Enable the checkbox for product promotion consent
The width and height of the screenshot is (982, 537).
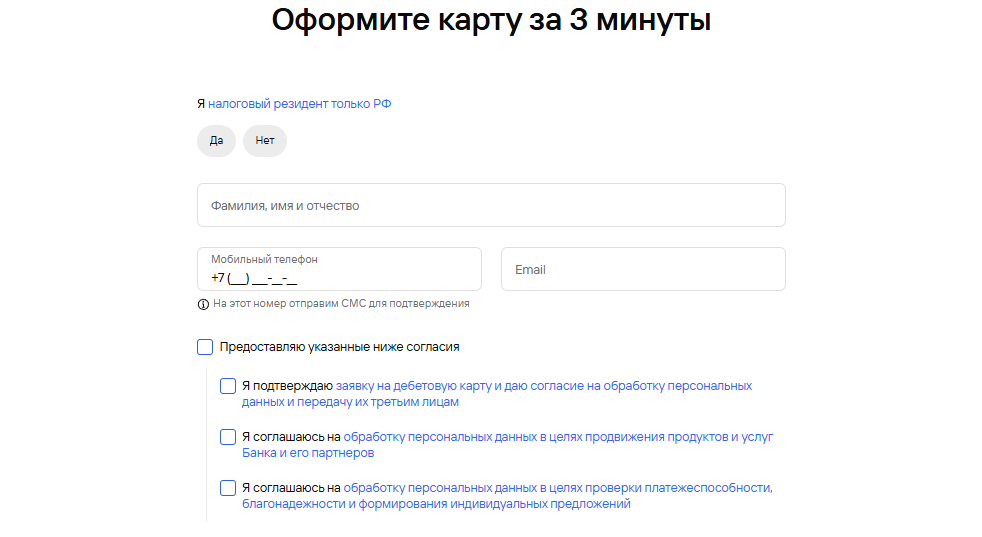coord(228,437)
